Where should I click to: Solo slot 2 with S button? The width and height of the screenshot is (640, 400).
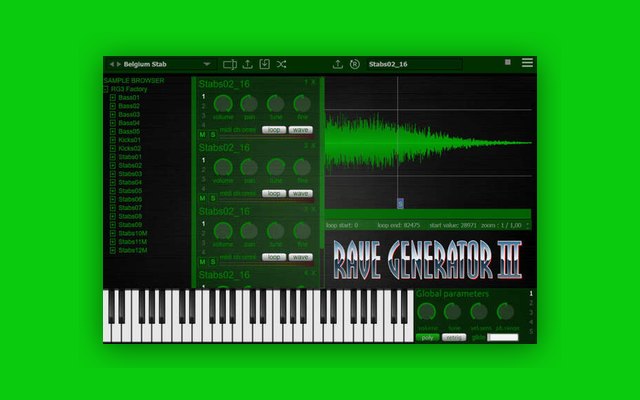coord(213,198)
